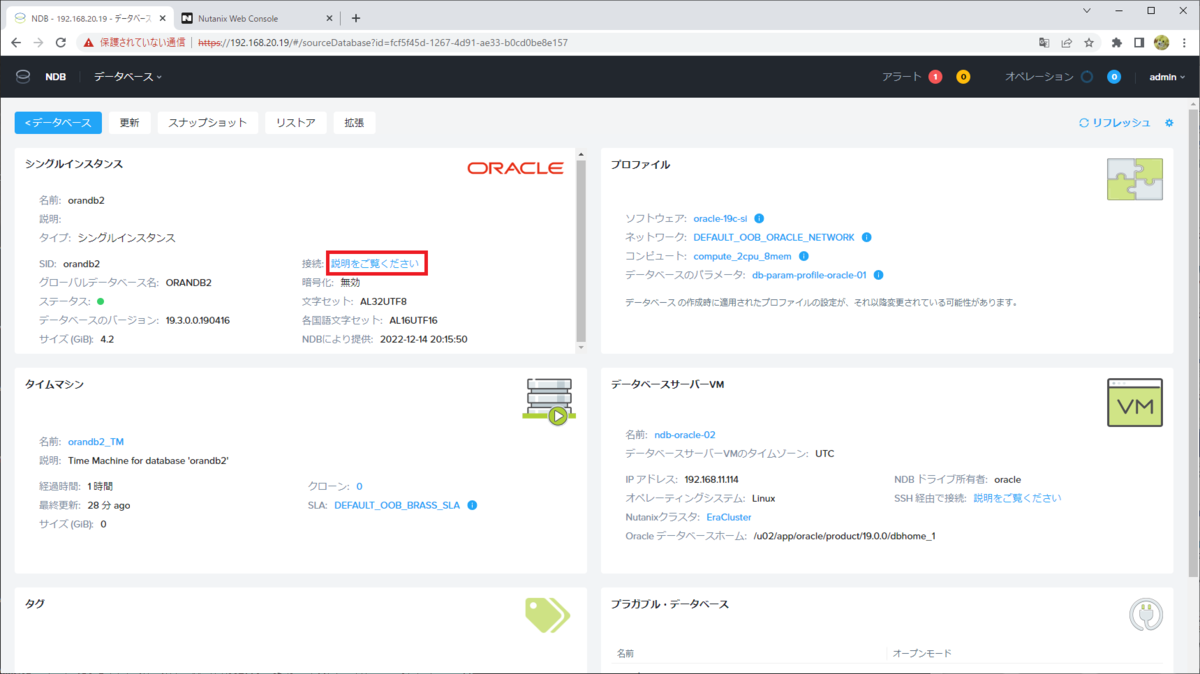The height and width of the screenshot is (674, 1200).
Task: Open the page settings gear icon
Action: click(x=1169, y=122)
